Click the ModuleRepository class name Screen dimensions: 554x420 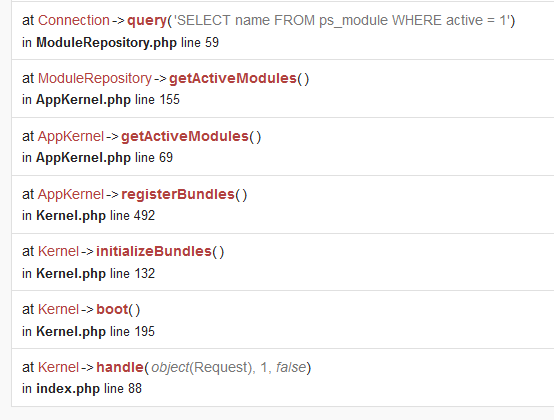click(x=95, y=78)
